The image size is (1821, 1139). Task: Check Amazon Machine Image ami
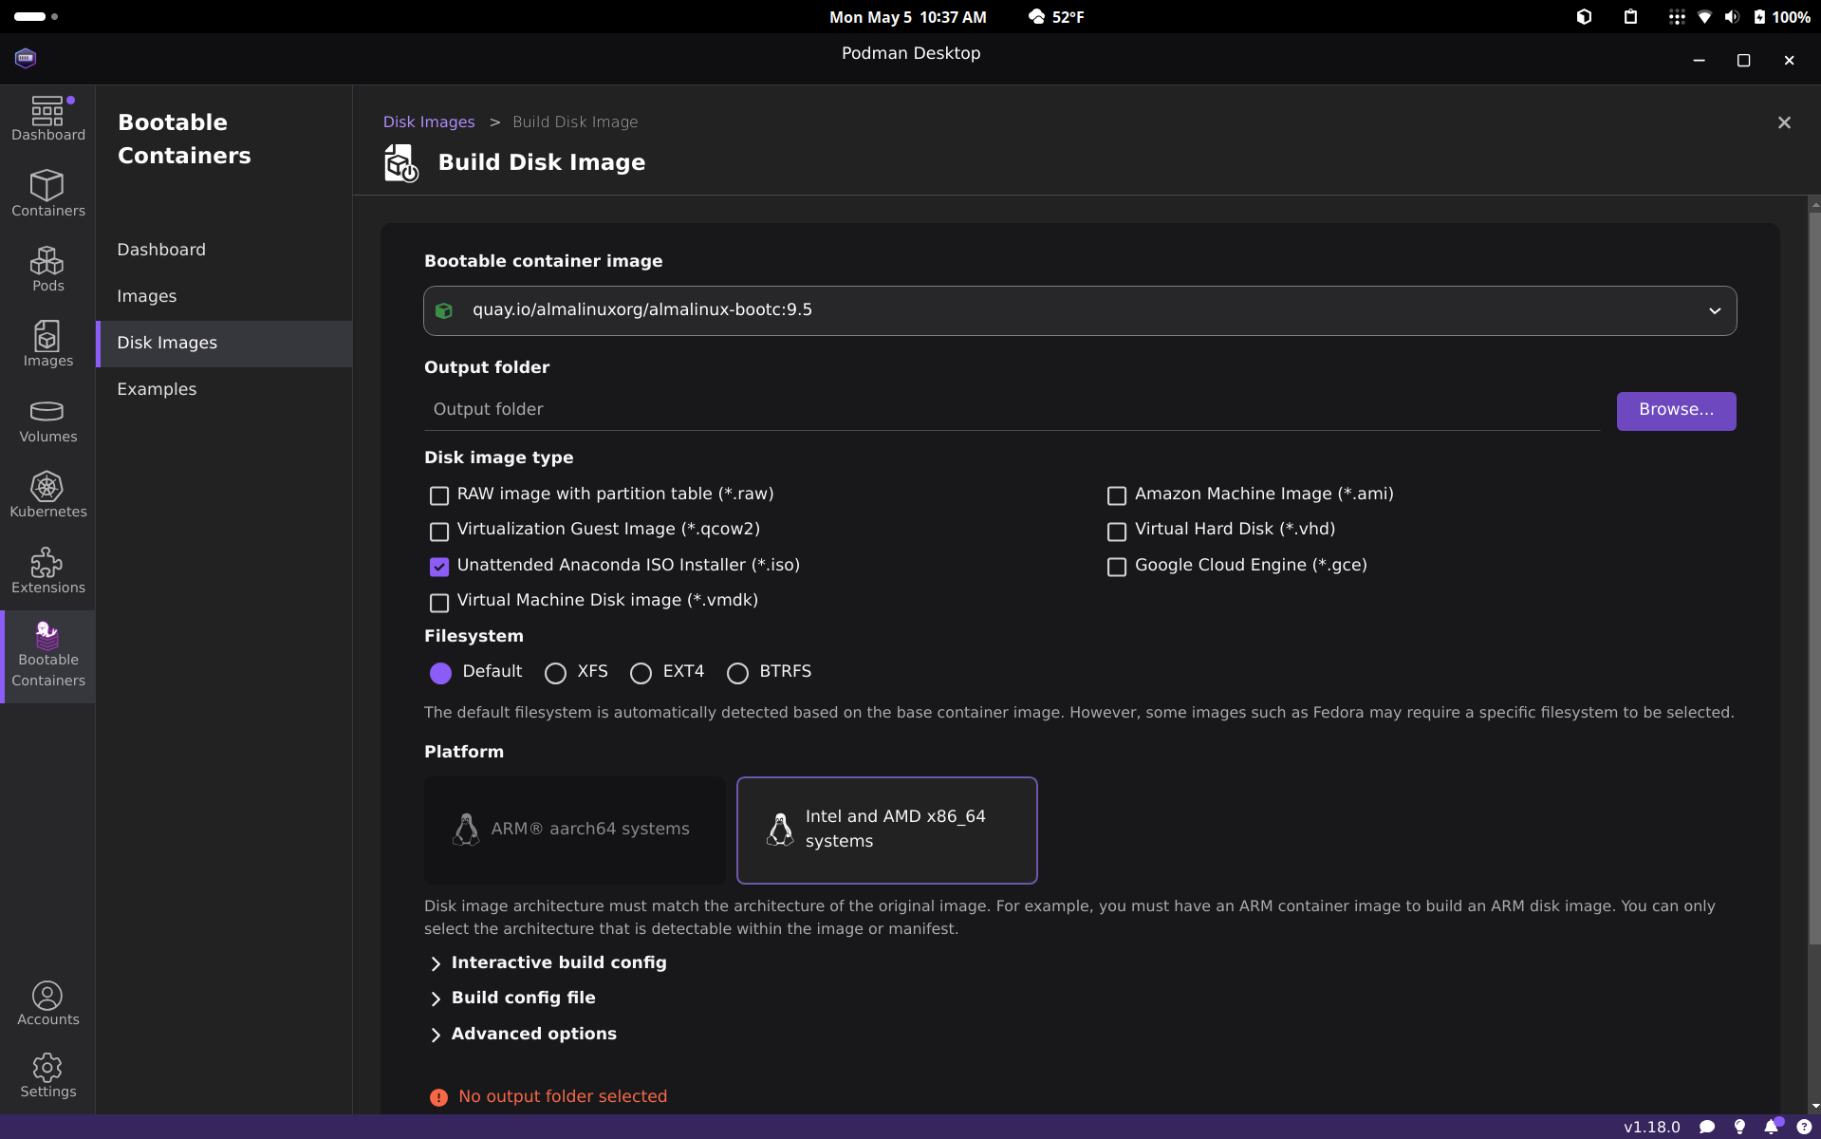point(1117,495)
